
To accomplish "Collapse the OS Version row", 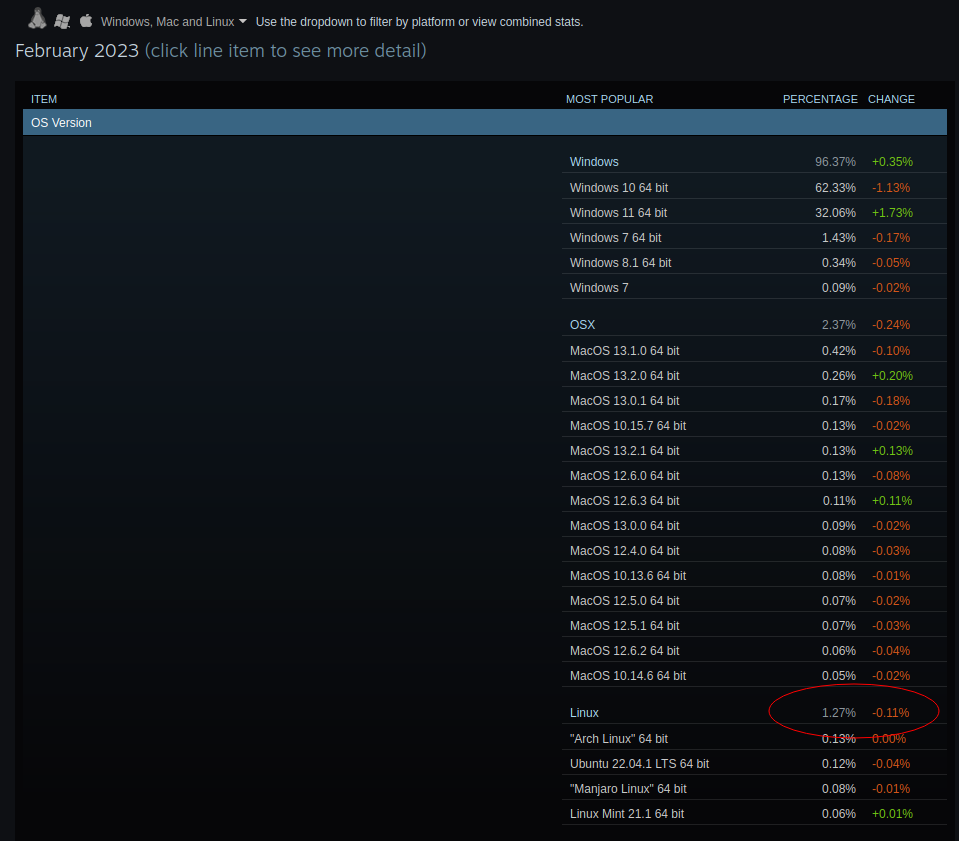I will pos(484,122).
